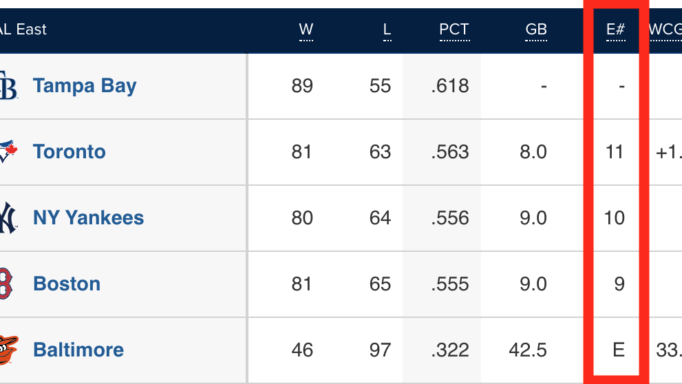Open the NY Yankees team link
The image size is (682, 384).
(88, 217)
